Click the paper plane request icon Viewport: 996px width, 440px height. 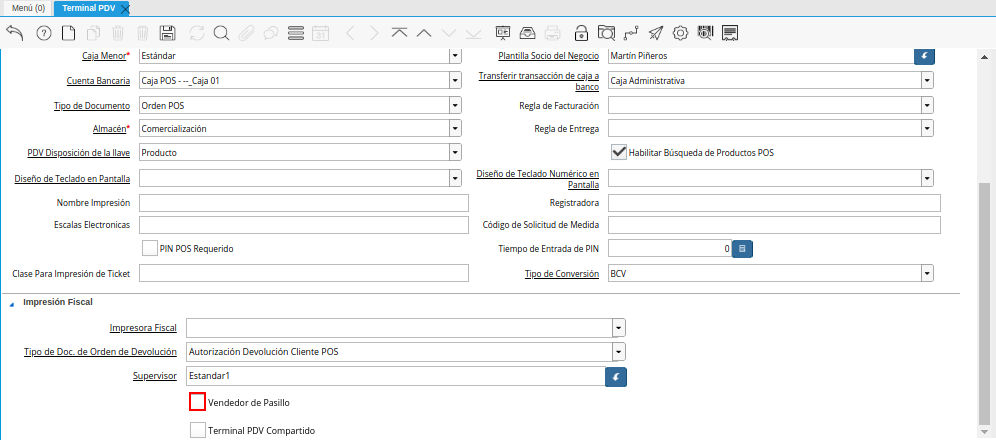656,33
